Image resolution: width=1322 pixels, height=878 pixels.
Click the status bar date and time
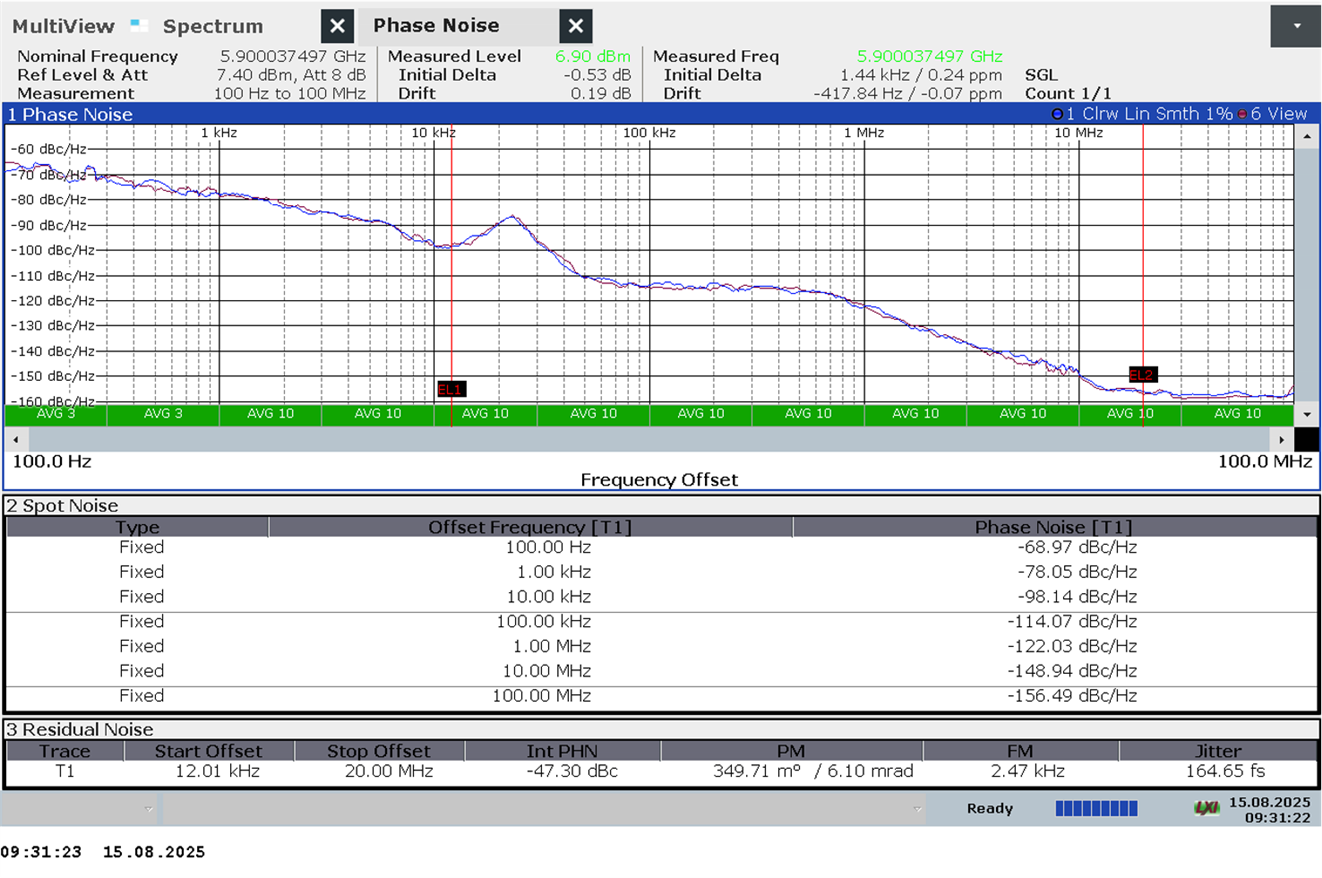point(1270,809)
